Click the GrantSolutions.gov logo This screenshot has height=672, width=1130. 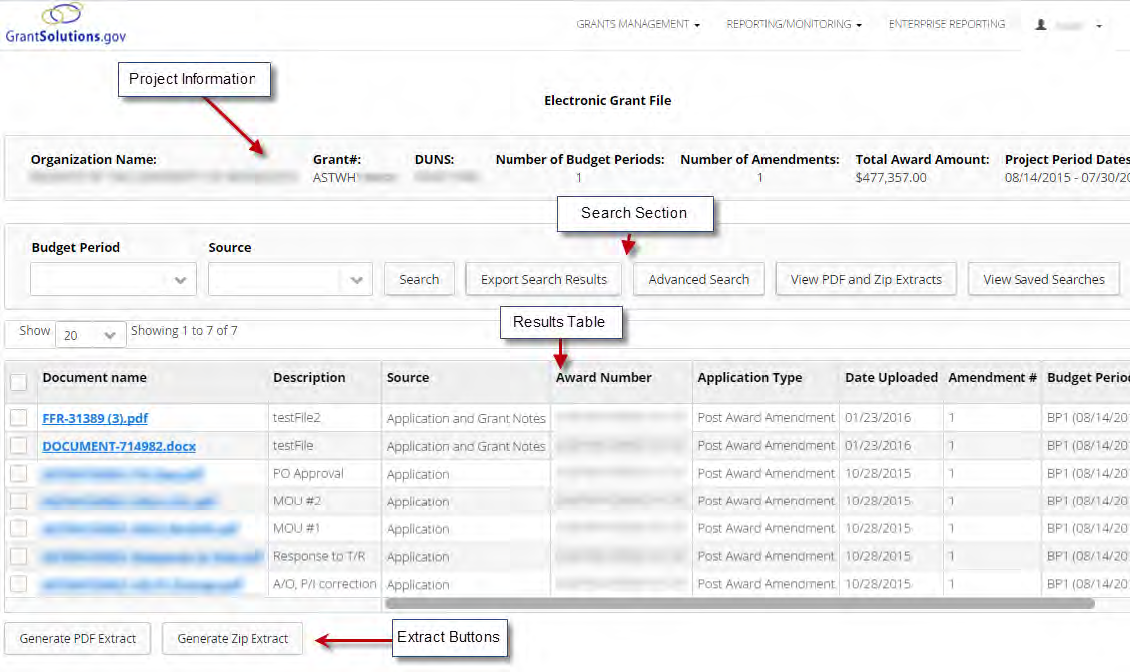(x=66, y=24)
